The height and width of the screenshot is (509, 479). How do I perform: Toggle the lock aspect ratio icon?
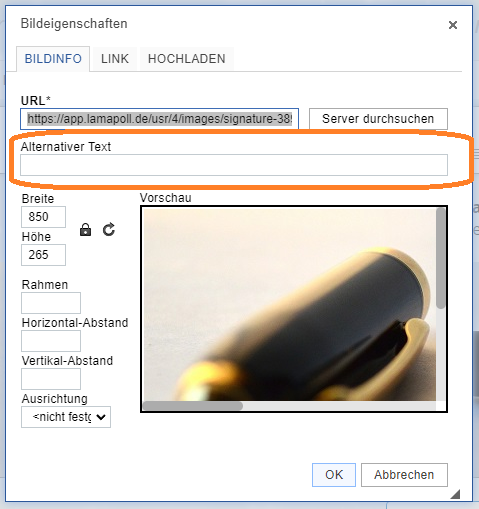coord(85,230)
